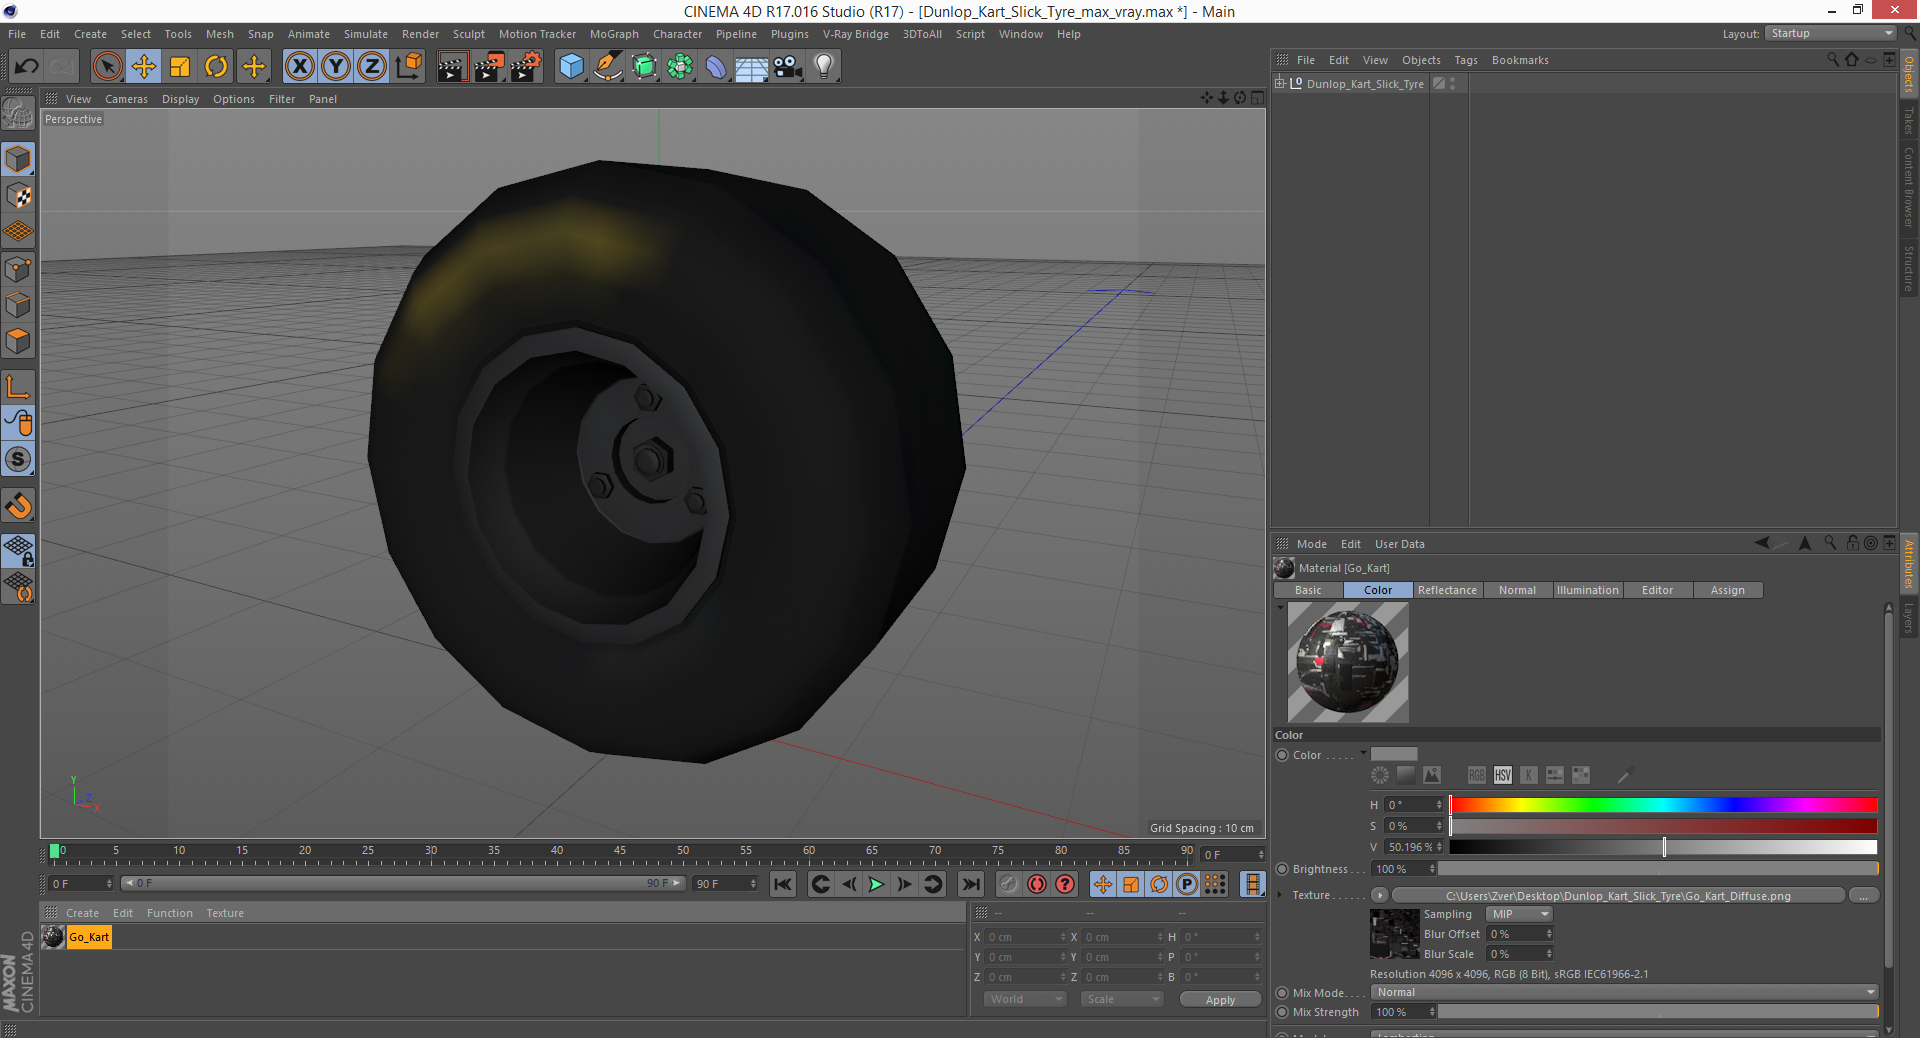Add a Camera object
1920x1038 pixels.
[788, 67]
